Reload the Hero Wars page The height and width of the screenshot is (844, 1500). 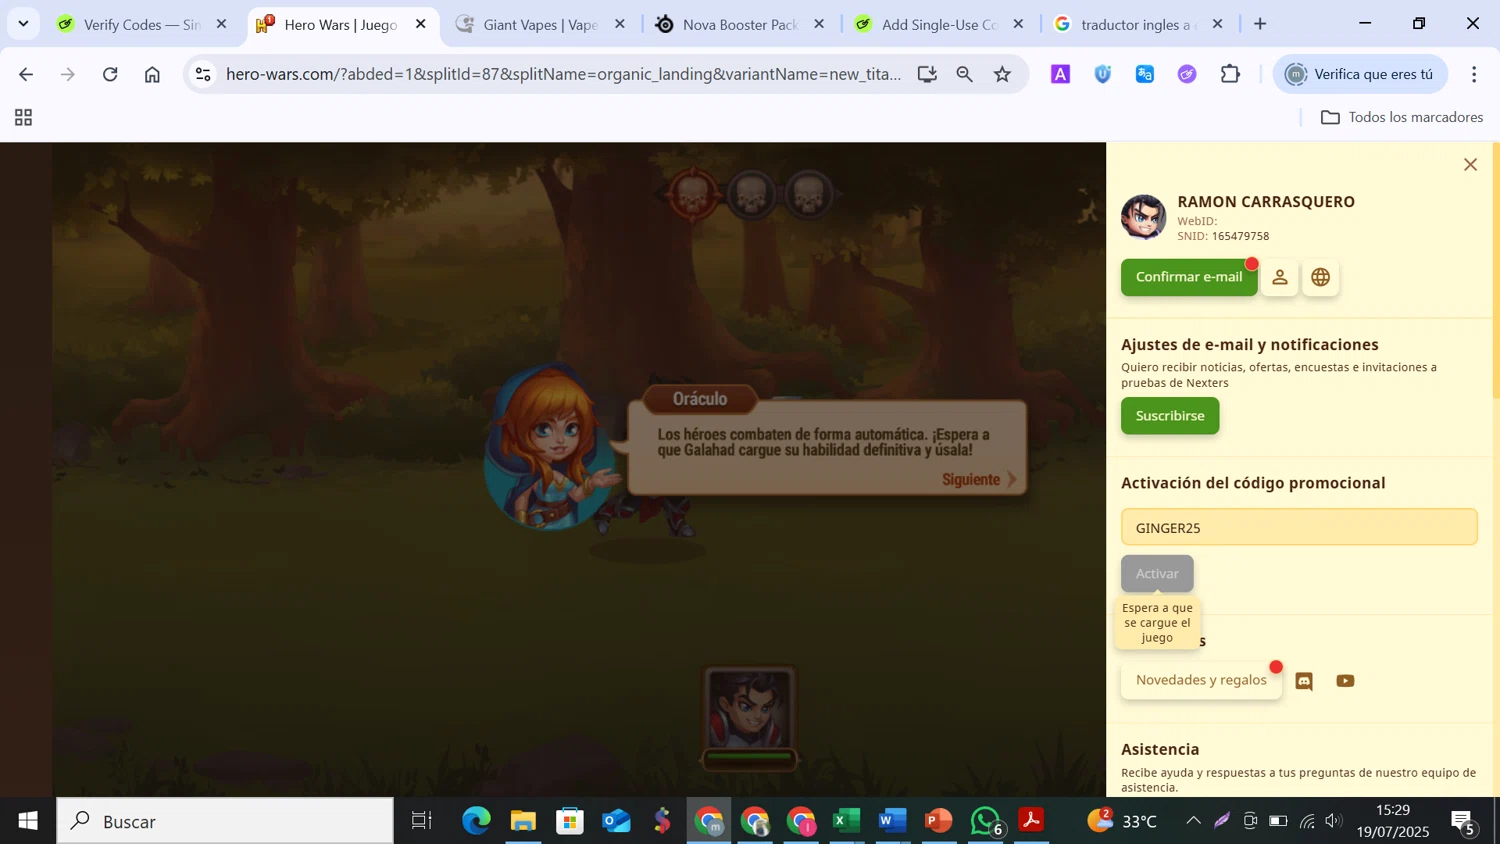110,74
